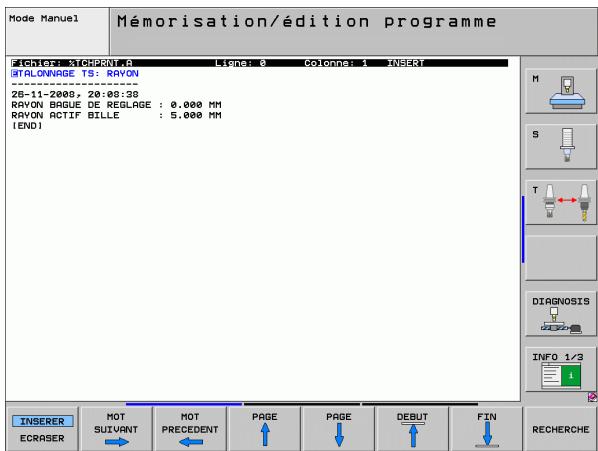The image size is (598, 451).
Task: Select the S spindle softkey icon
Action: (x=561, y=146)
